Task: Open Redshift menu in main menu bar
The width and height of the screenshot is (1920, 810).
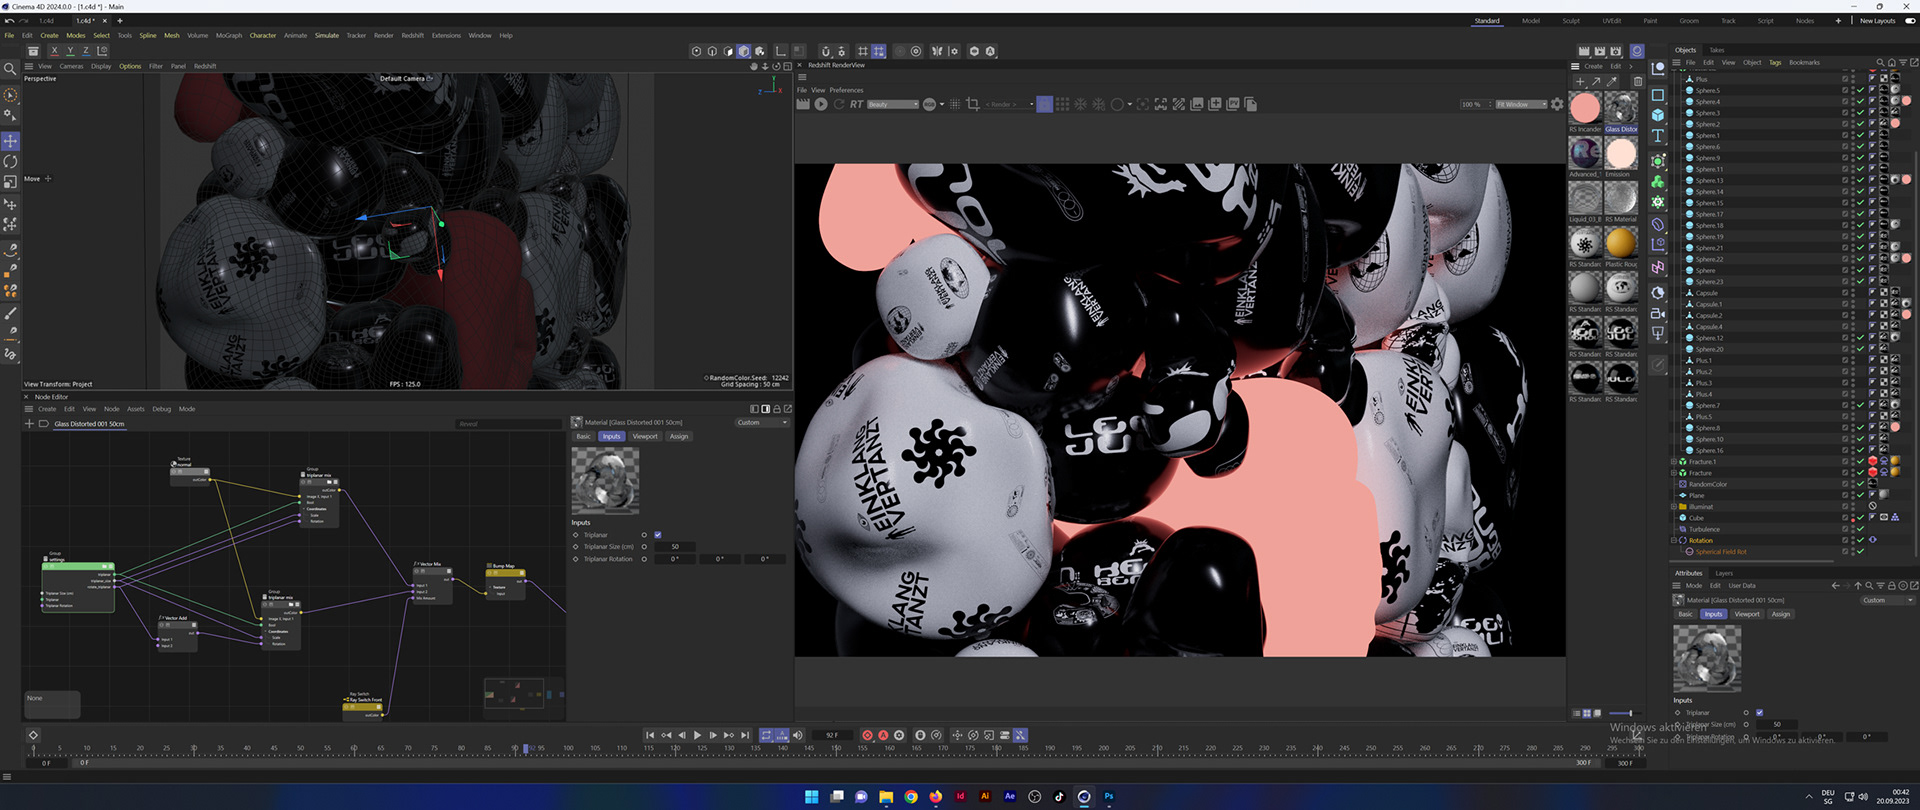Action: [x=413, y=35]
